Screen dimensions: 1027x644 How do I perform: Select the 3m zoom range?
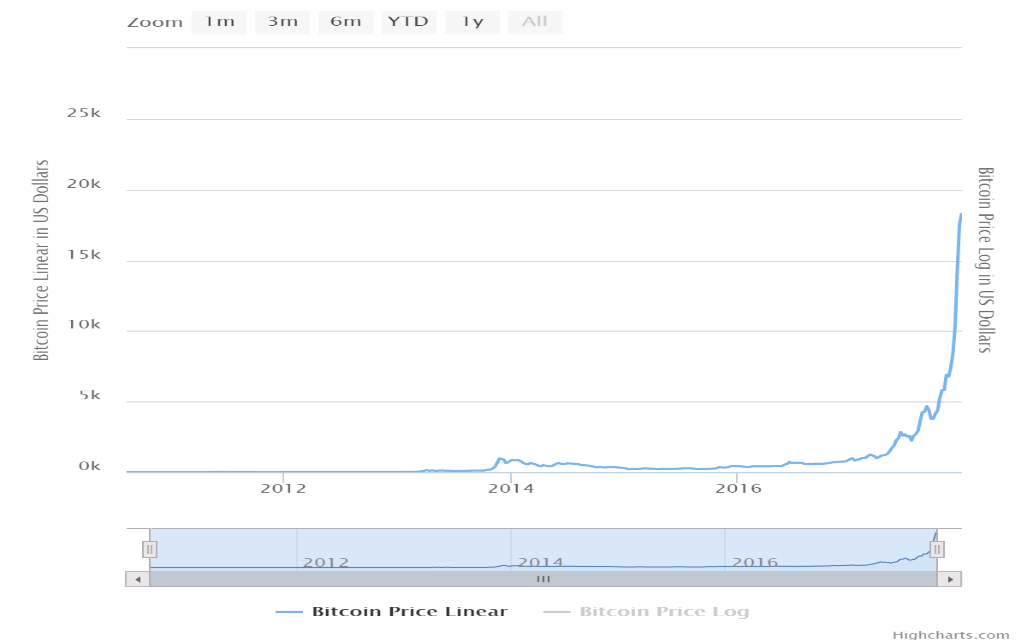[x=282, y=22]
